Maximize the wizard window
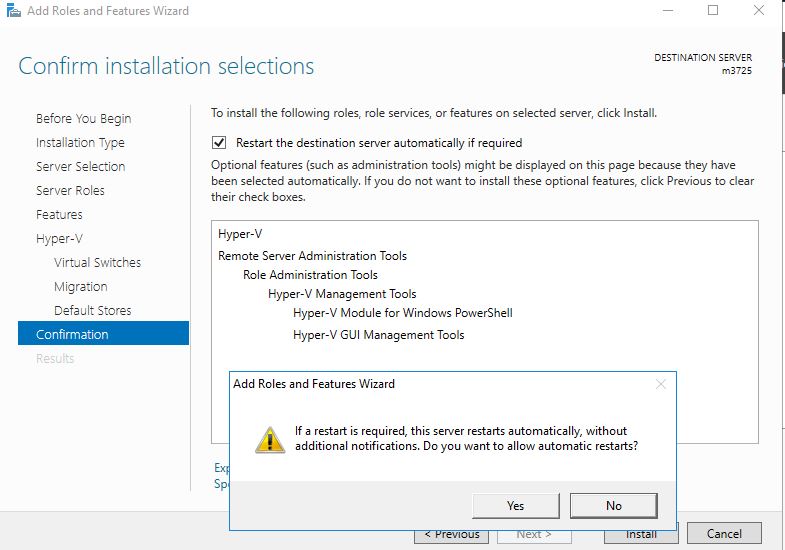Image resolution: width=785 pixels, height=550 pixels. (x=713, y=10)
